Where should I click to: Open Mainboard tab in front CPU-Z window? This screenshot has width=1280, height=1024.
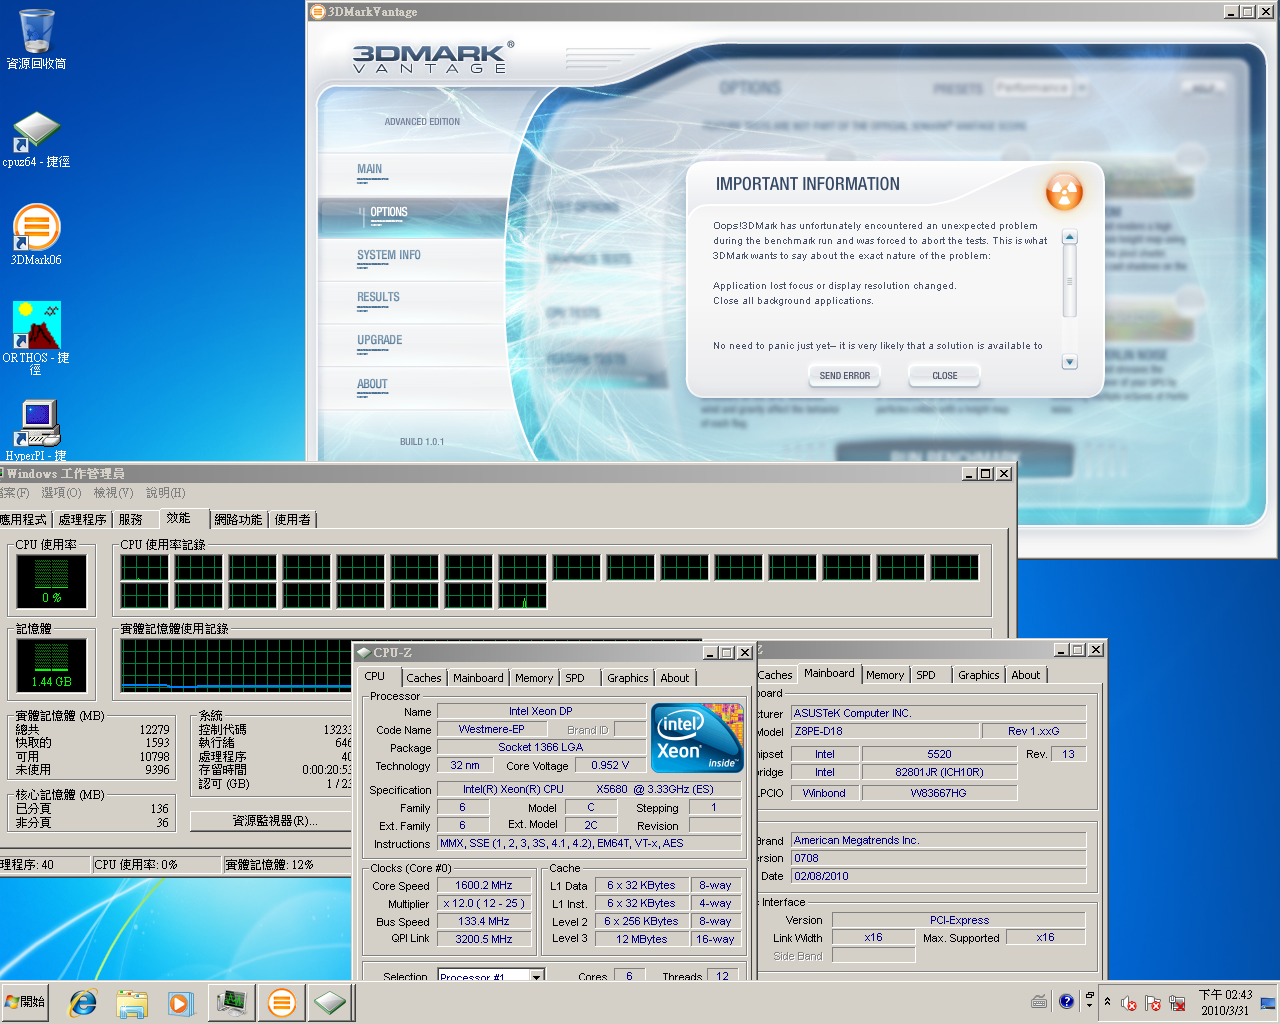click(x=478, y=678)
